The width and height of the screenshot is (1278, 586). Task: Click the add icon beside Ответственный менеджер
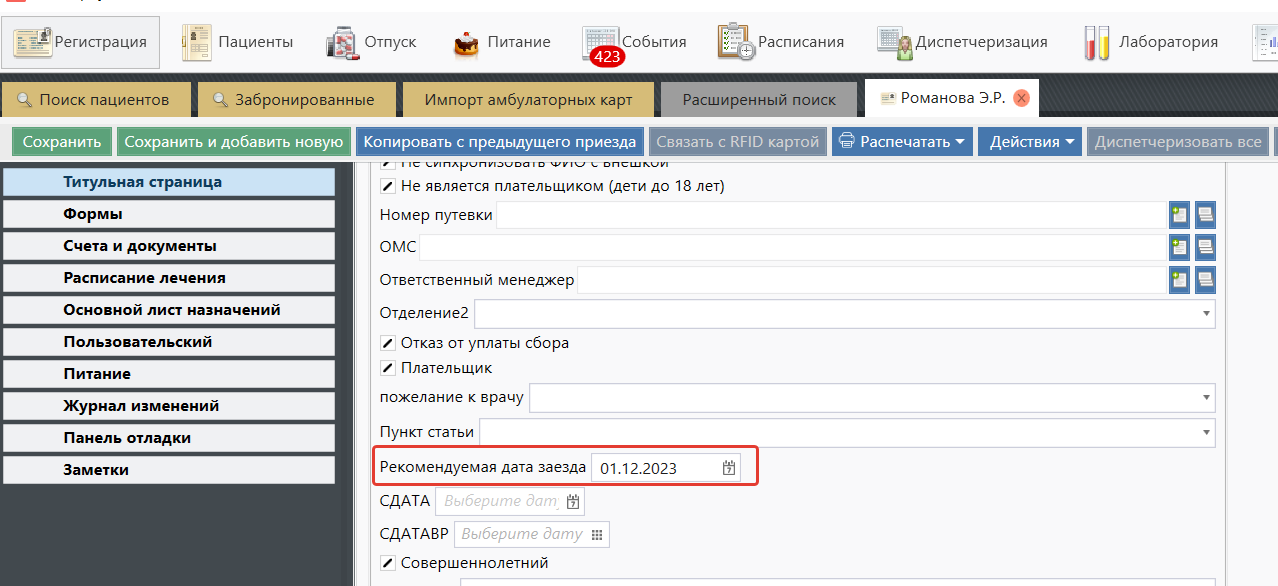click(1179, 280)
